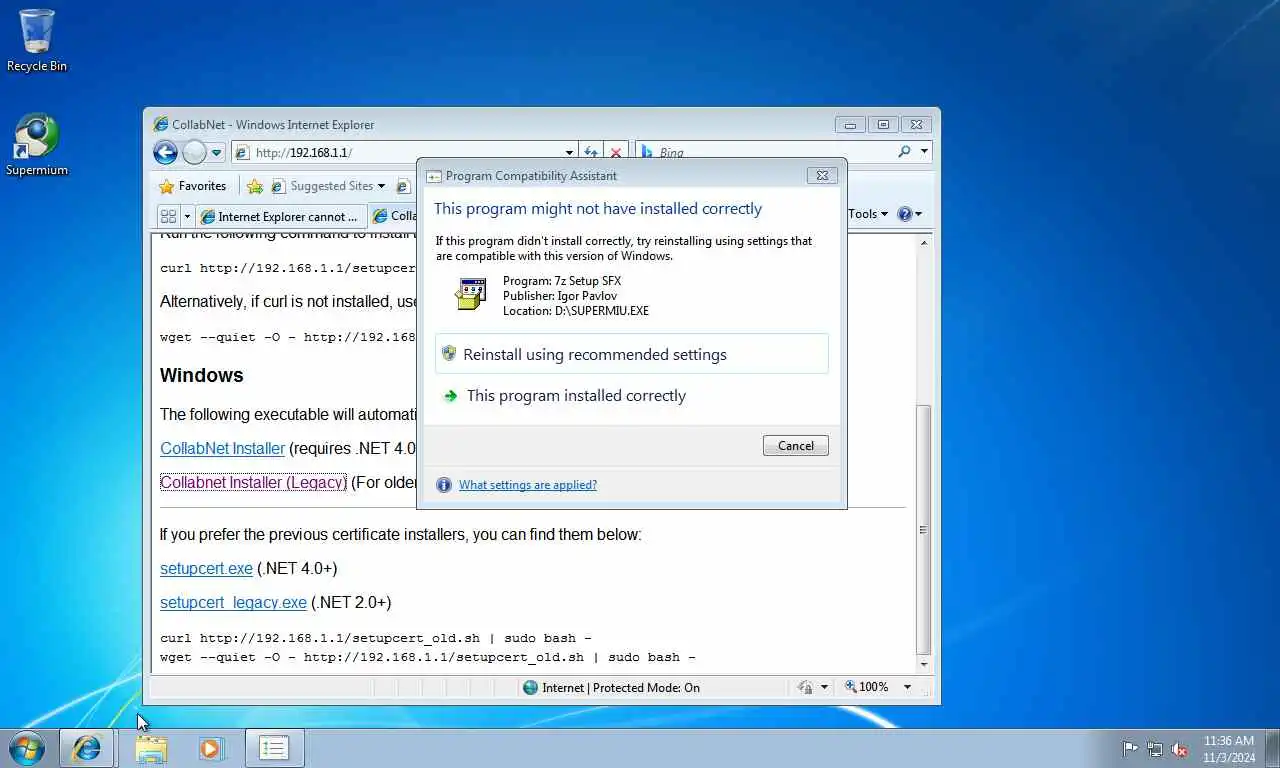Click the Program Compatibility Assistant taskbar button
This screenshot has width=1280, height=768.
click(274, 748)
